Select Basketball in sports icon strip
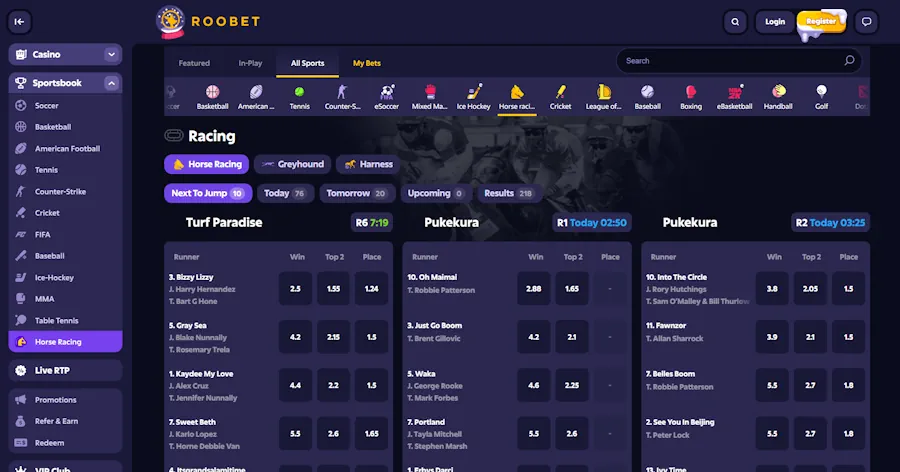900x472 pixels. pos(212,97)
